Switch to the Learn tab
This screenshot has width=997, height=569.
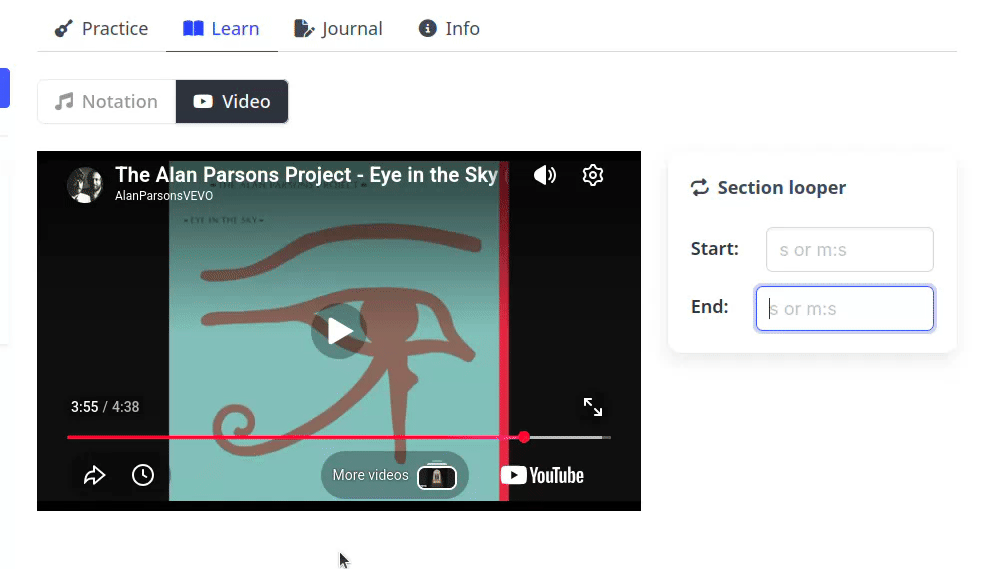[221, 29]
